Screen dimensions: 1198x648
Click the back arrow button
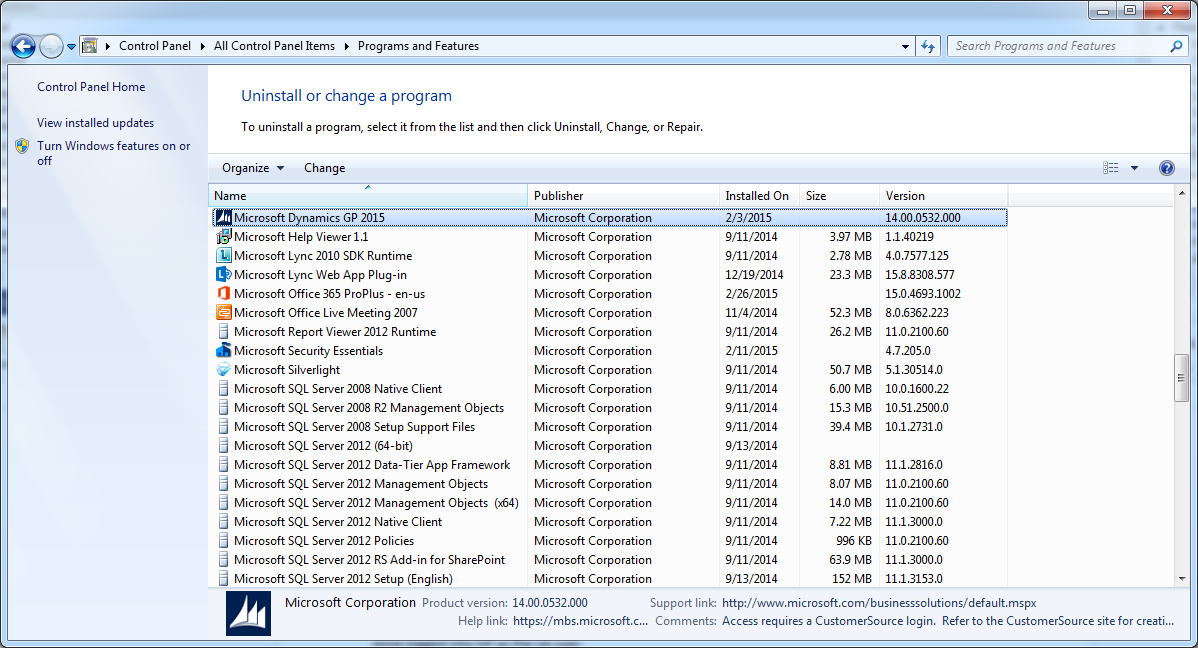click(x=23, y=47)
